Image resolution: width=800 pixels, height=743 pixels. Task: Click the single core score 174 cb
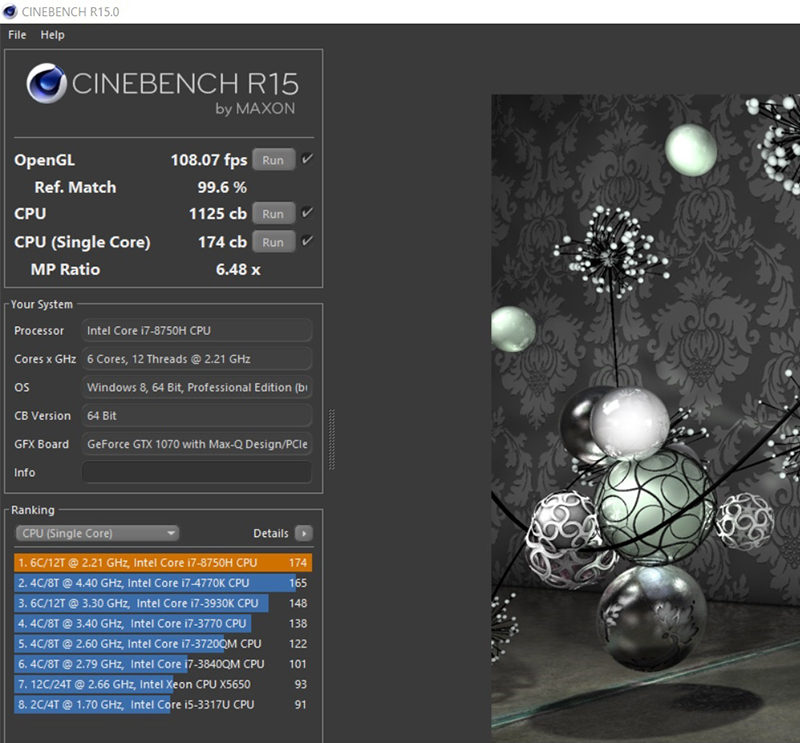pyautogui.click(x=222, y=242)
